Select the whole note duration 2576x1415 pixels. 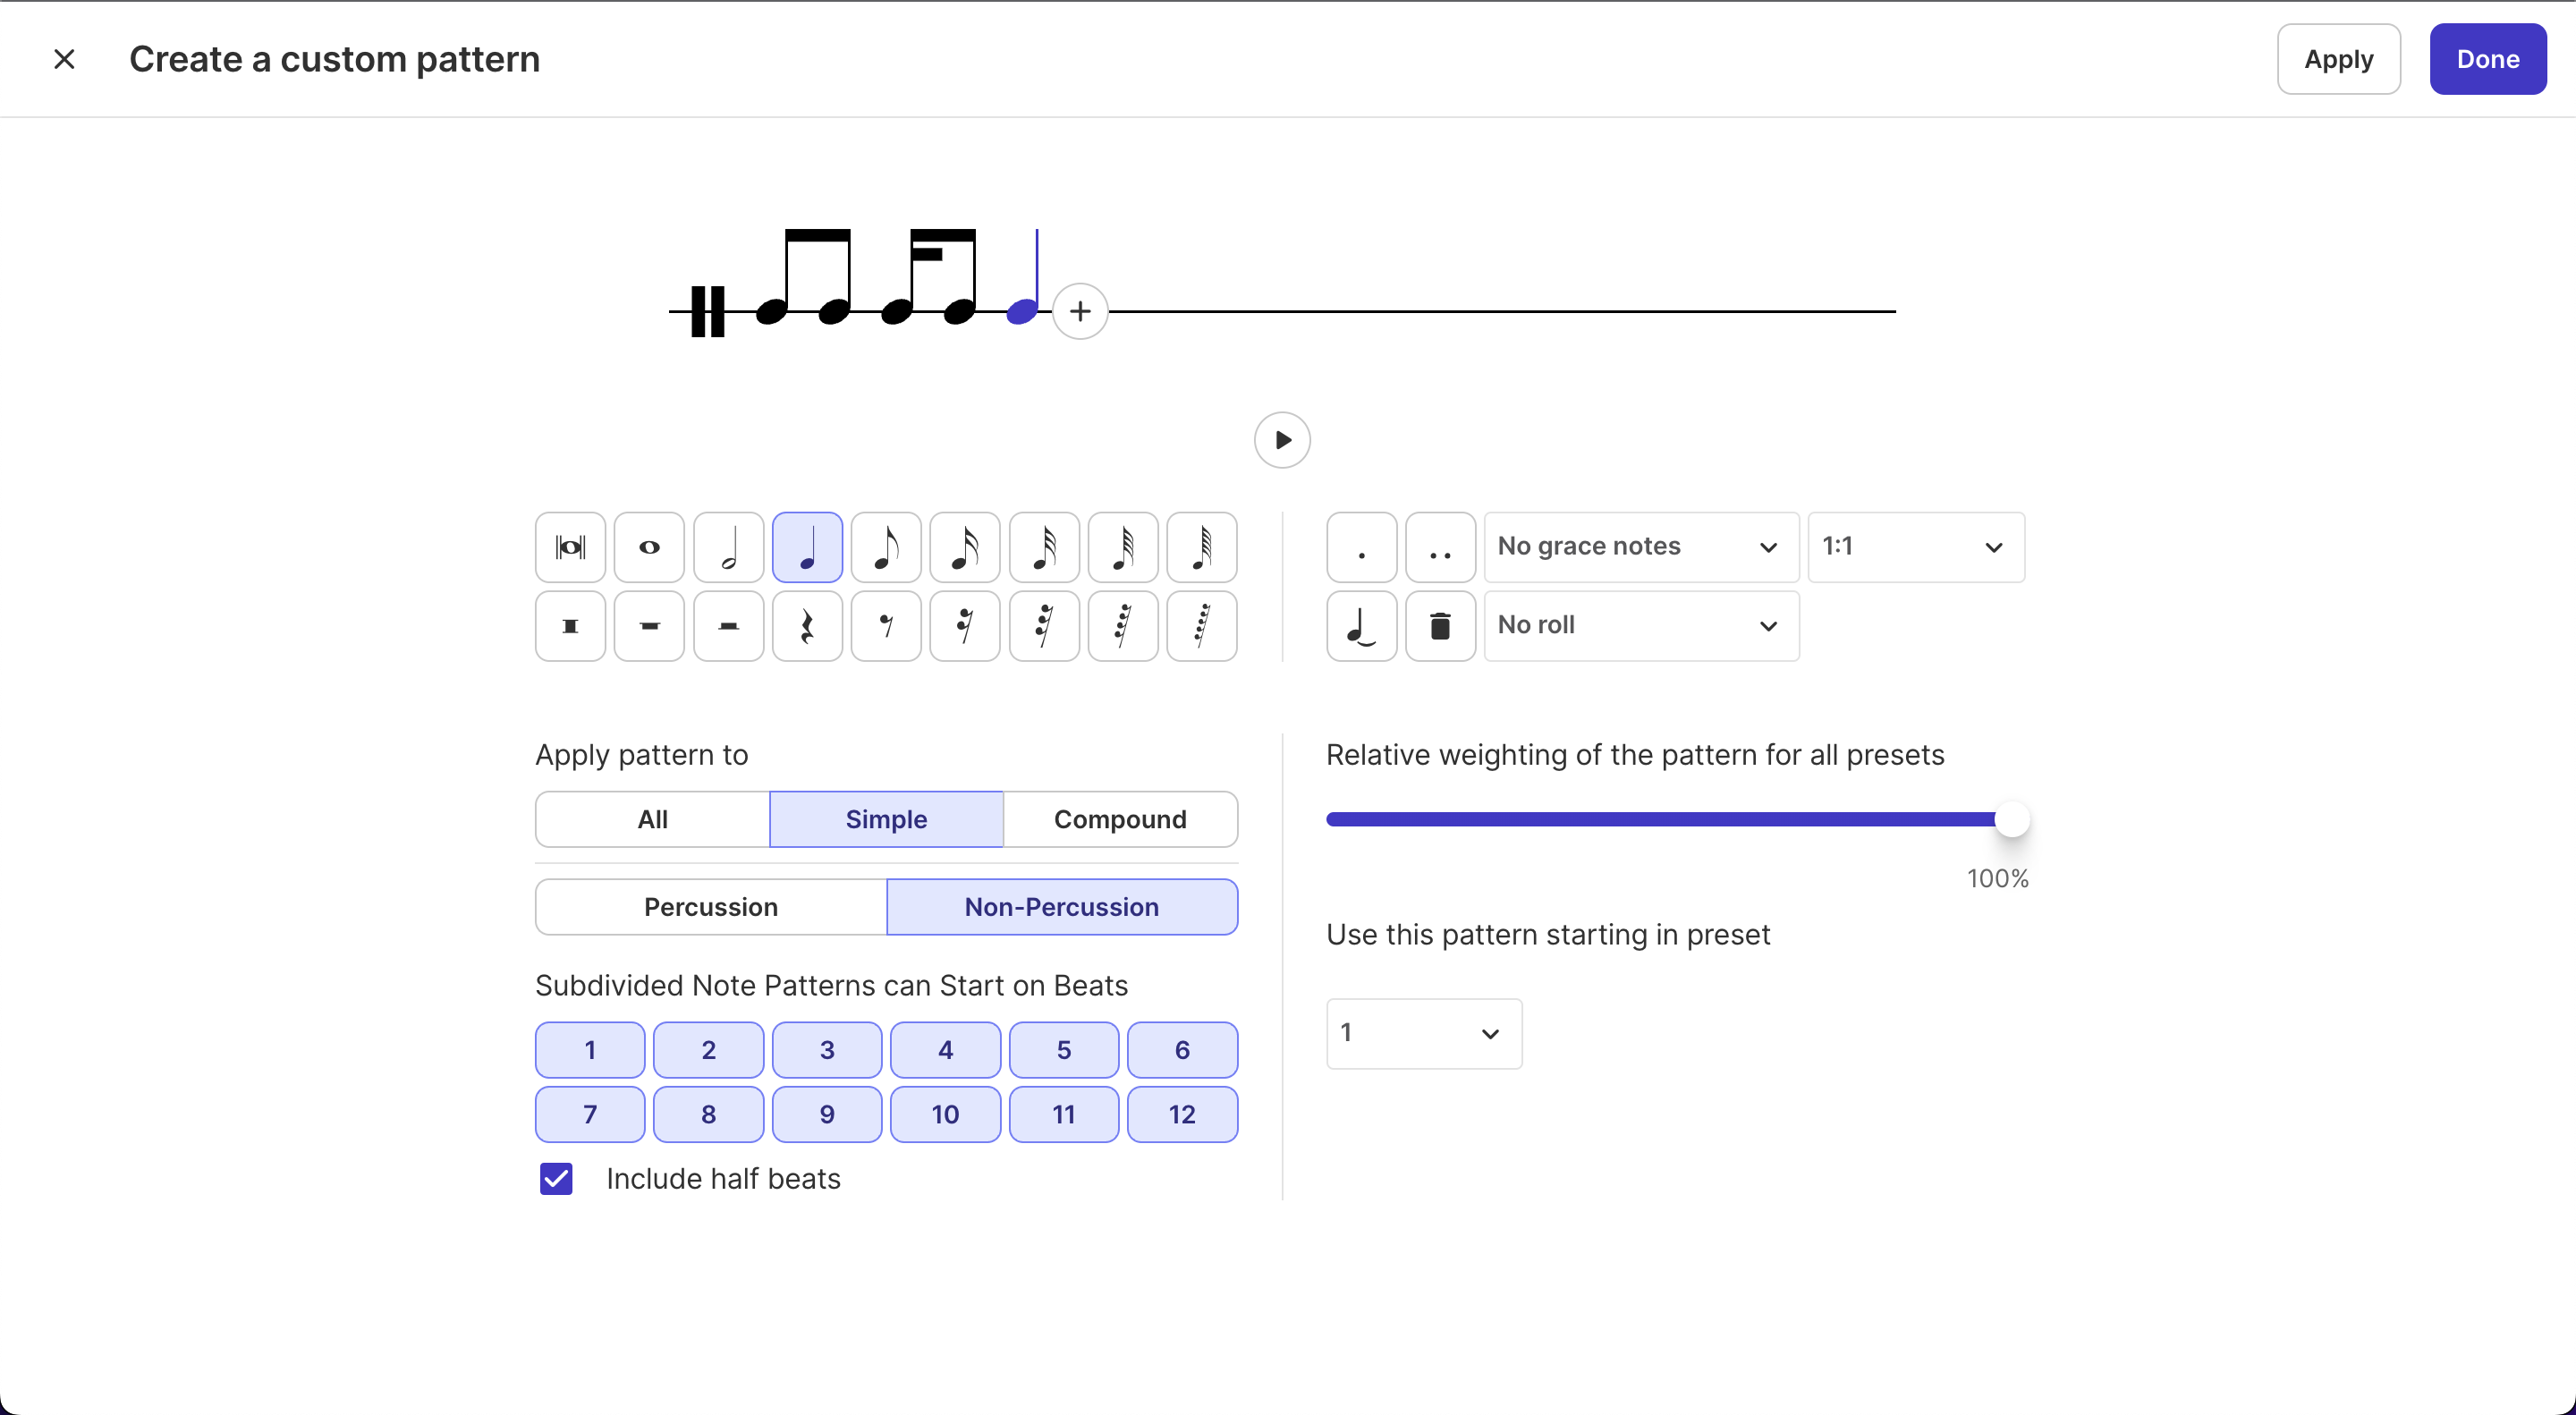649,547
